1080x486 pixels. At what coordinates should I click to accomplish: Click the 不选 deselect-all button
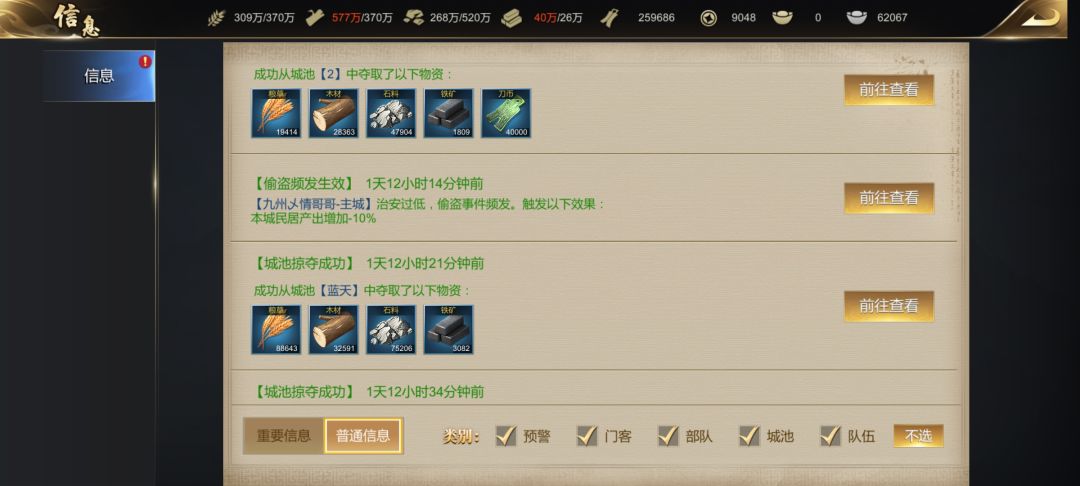coord(918,436)
